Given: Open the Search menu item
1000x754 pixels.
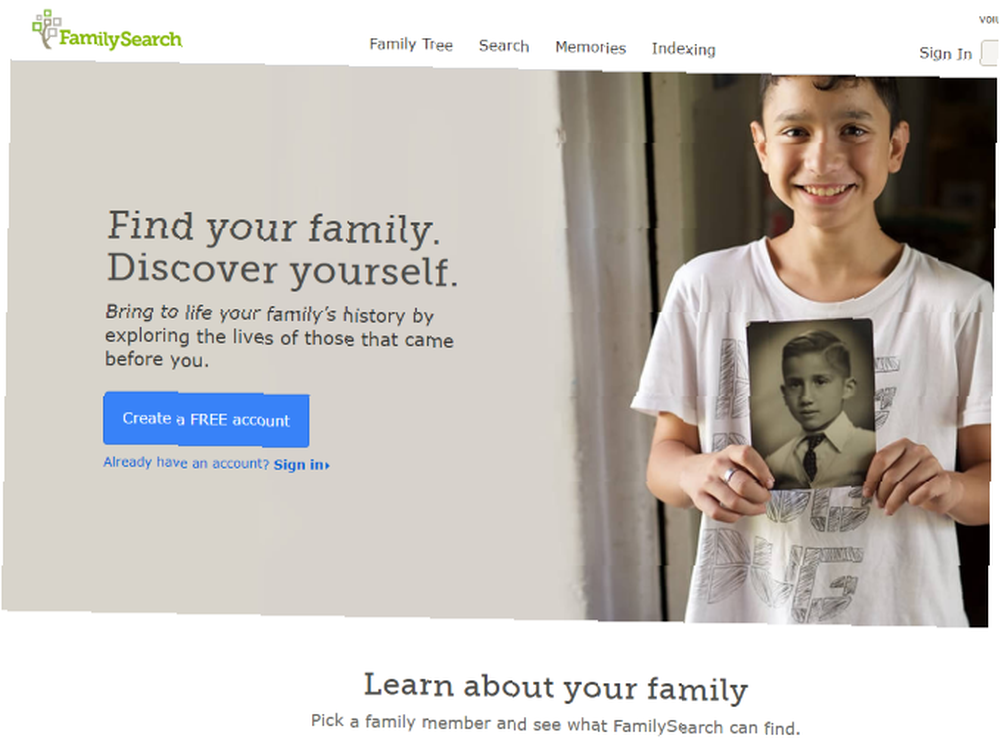Looking at the screenshot, I should (504, 46).
